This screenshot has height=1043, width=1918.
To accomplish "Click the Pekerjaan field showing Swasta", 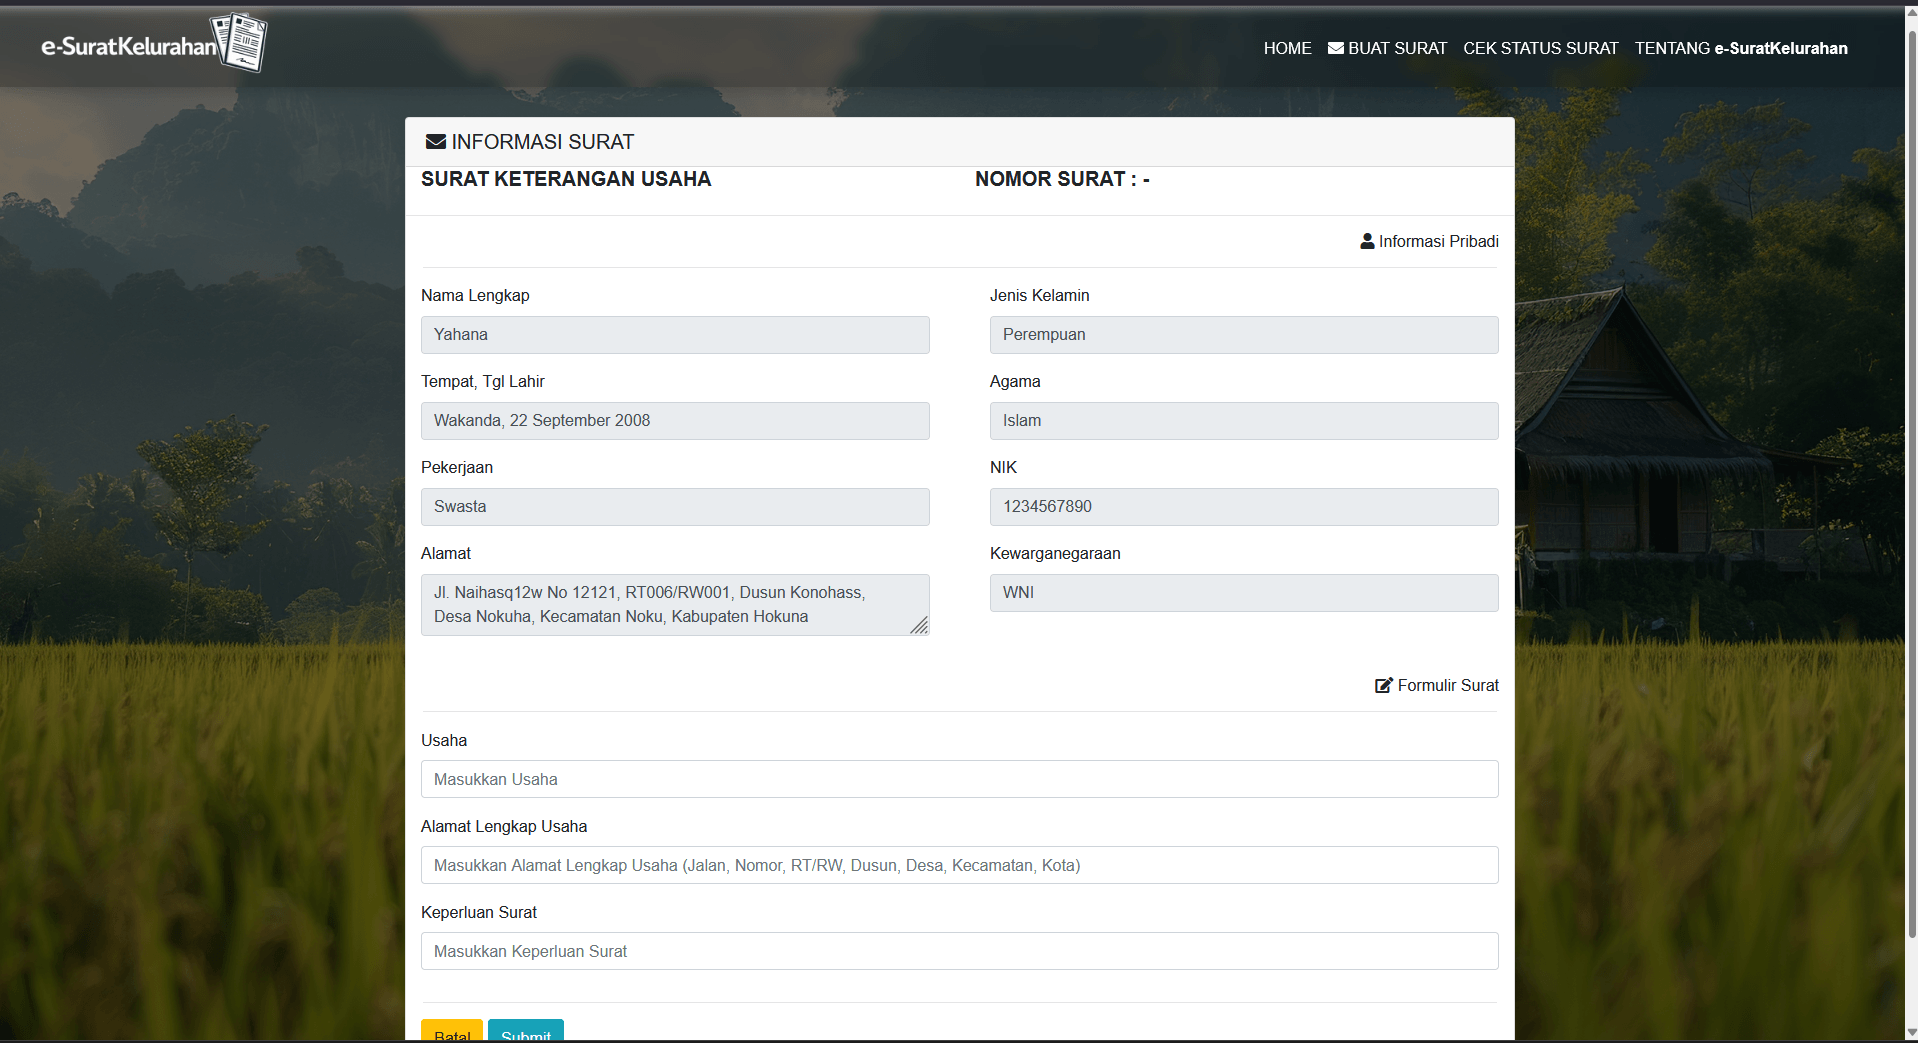I will pos(675,507).
